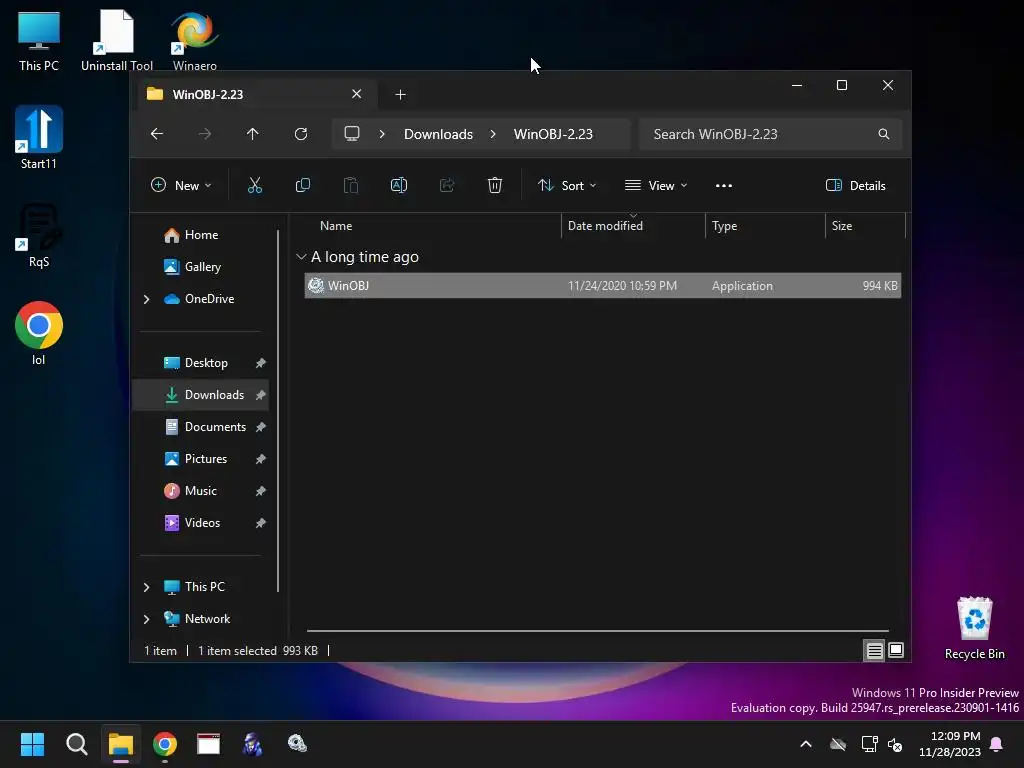Image resolution: width=1024 pixels, height=768 pixels.
Task: Click the Share icon in toolbar
Action: point(447,185)
